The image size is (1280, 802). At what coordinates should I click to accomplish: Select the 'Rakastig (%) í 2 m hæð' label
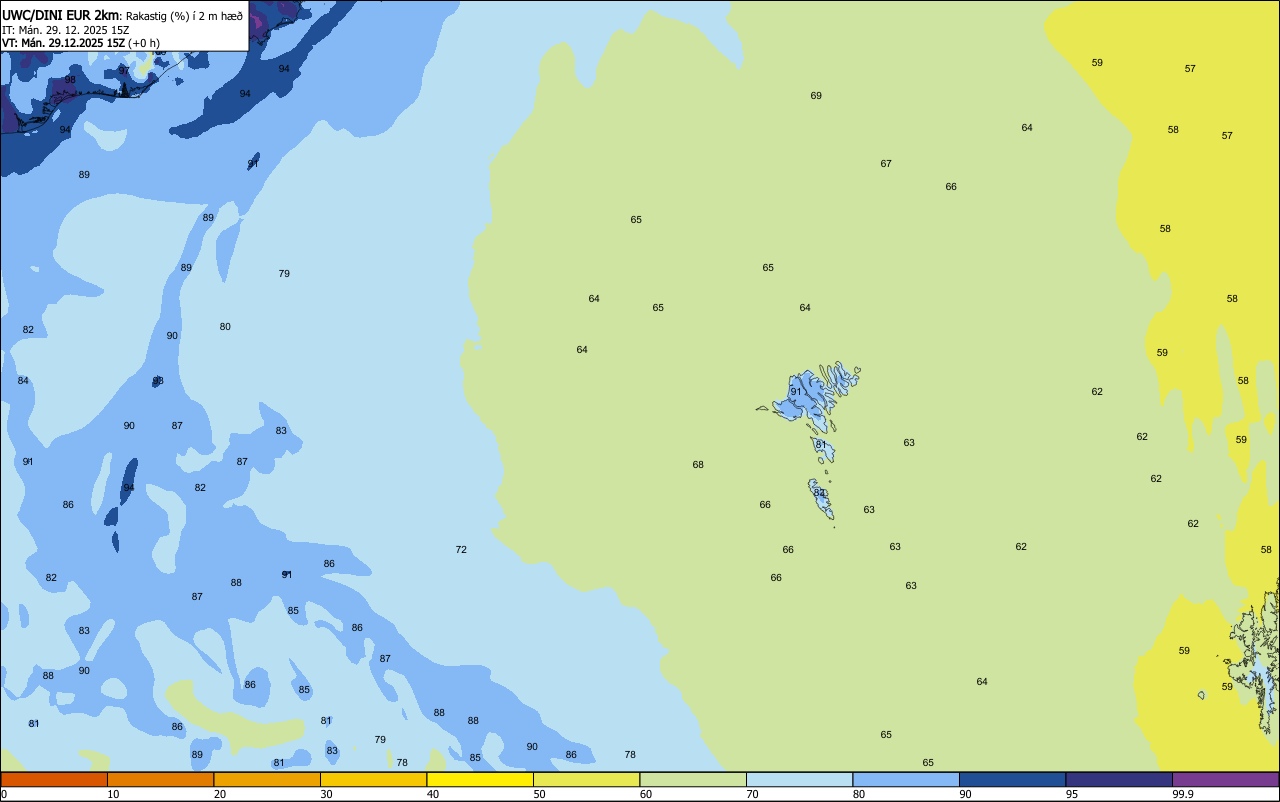click(x=184, y=16)
